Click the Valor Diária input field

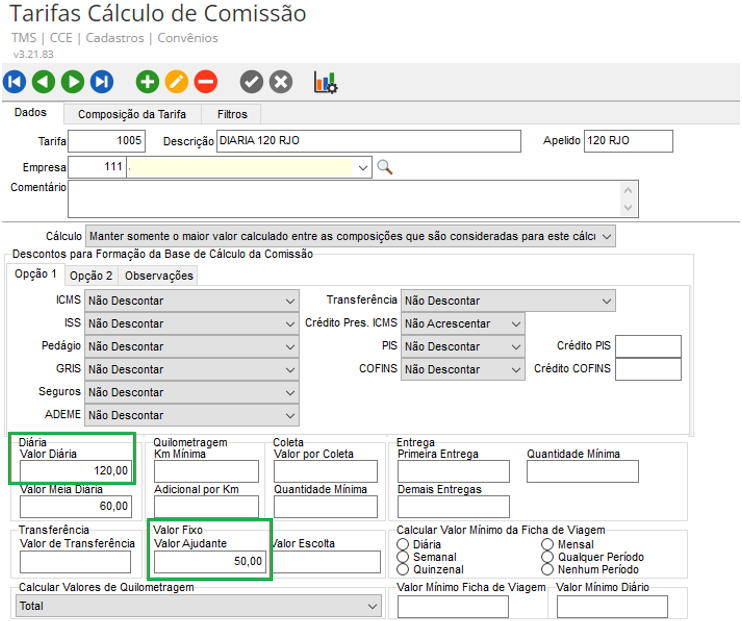[x=76, y=470]
